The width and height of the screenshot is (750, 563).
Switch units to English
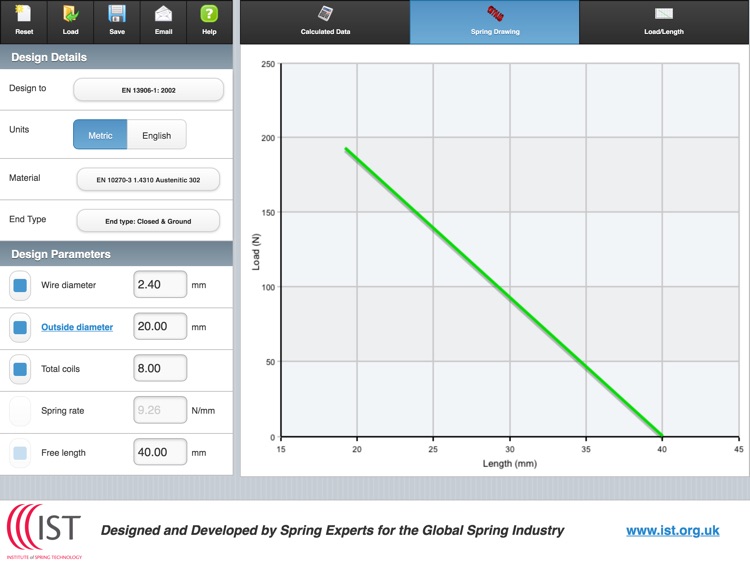point(156,135)
